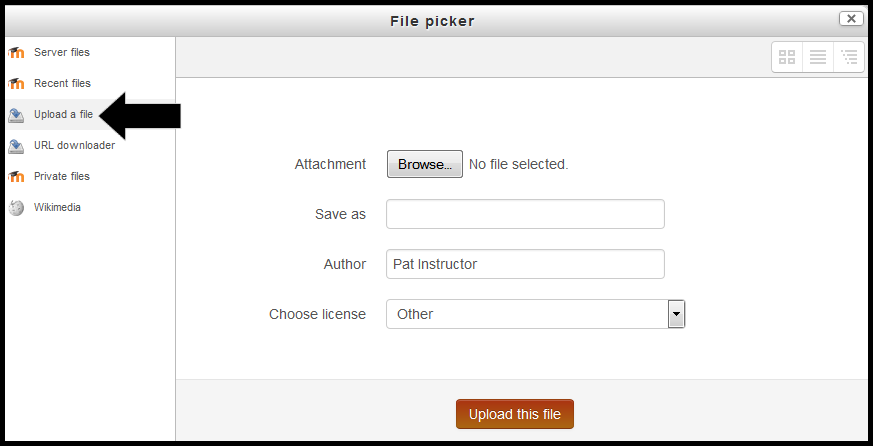Switch to icon grid view
873x446 pixels.
787,57
